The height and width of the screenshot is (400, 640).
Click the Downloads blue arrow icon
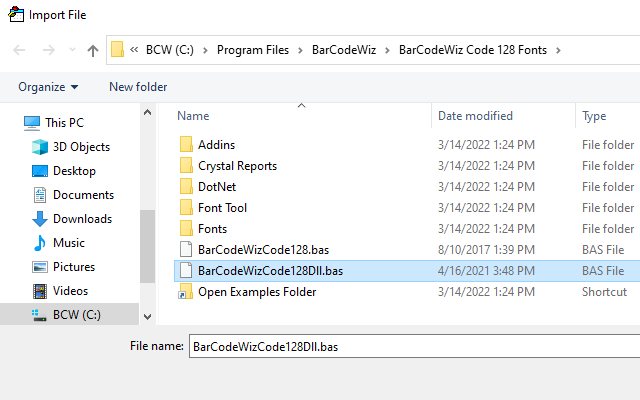40,219
